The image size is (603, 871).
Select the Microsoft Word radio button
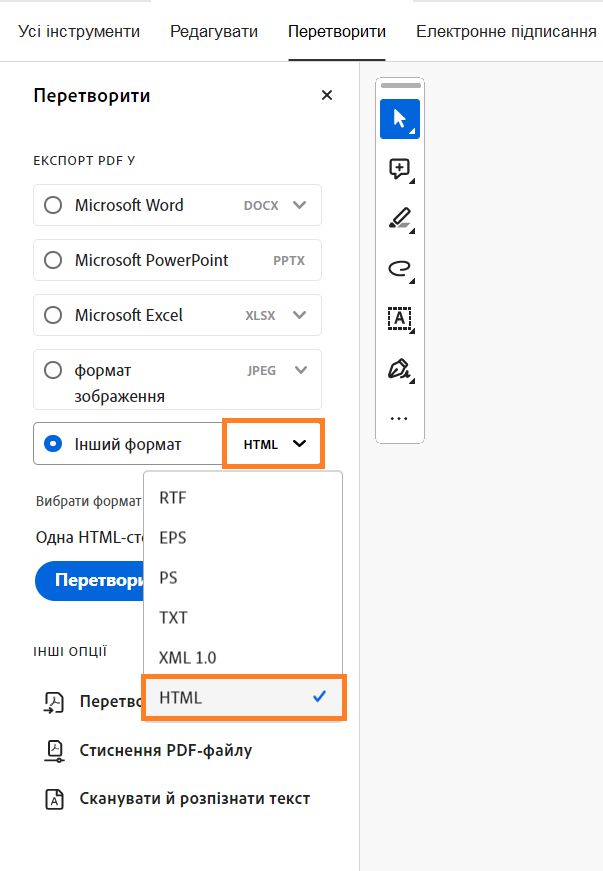point(53,205)
